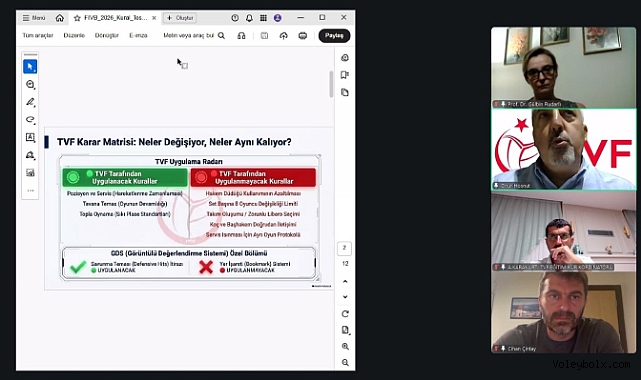Star the FIVB_2026_Kural document tab
641x380 pixels.
(x=77, y=18)
